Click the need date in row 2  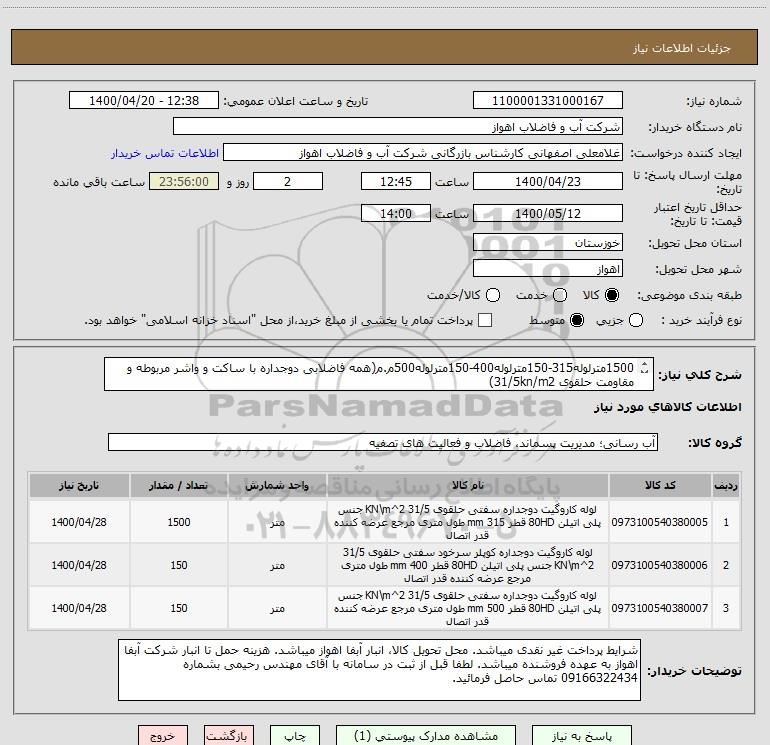click(x=79, y=565)
